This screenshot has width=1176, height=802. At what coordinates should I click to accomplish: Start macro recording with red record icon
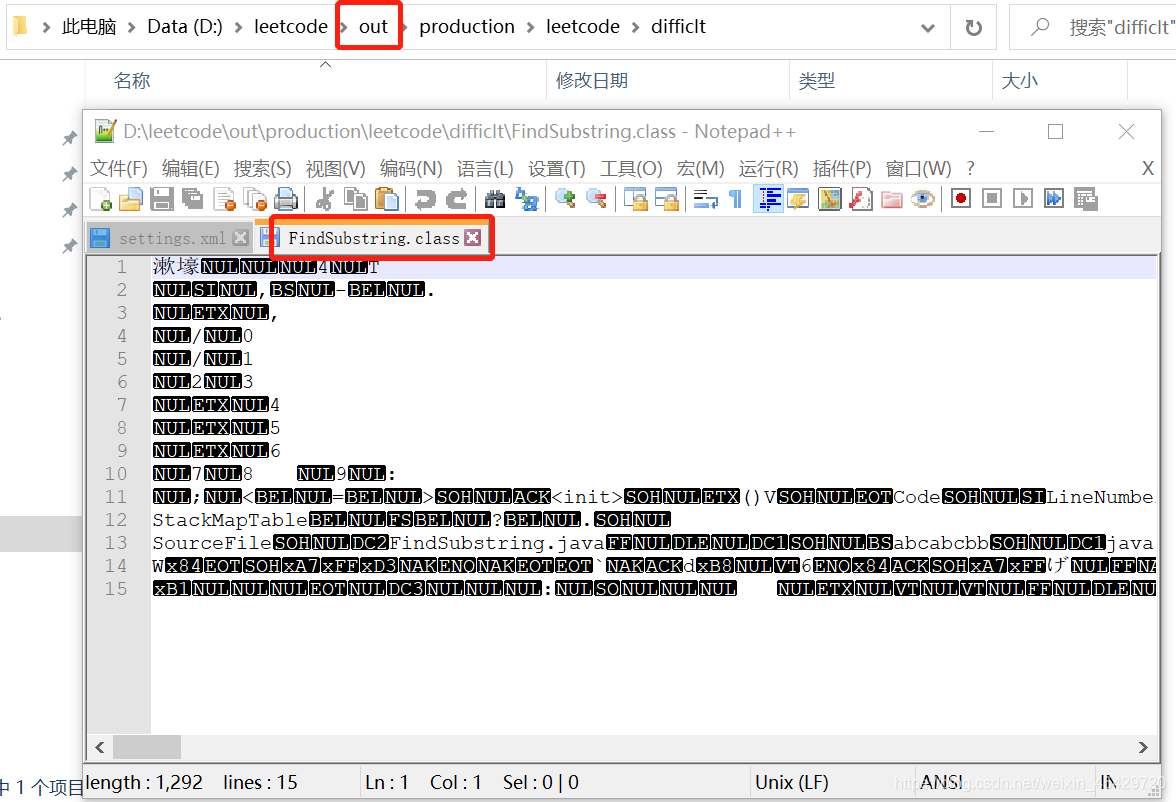961,199
